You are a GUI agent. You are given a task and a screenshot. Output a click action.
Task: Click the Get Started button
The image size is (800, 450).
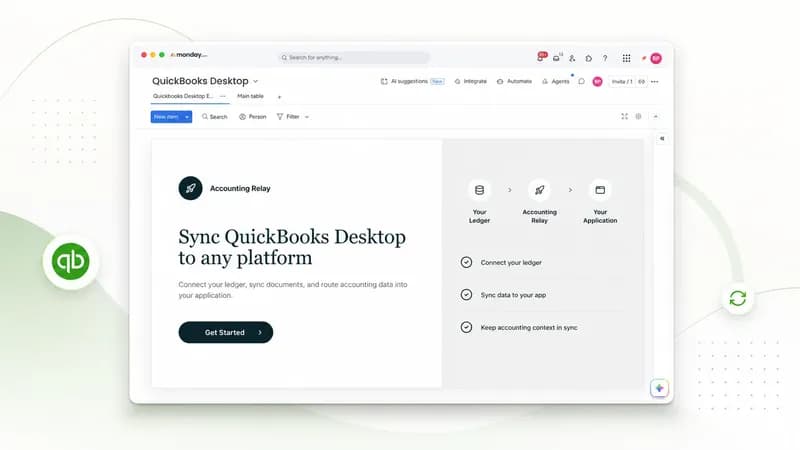pos(226,332)
